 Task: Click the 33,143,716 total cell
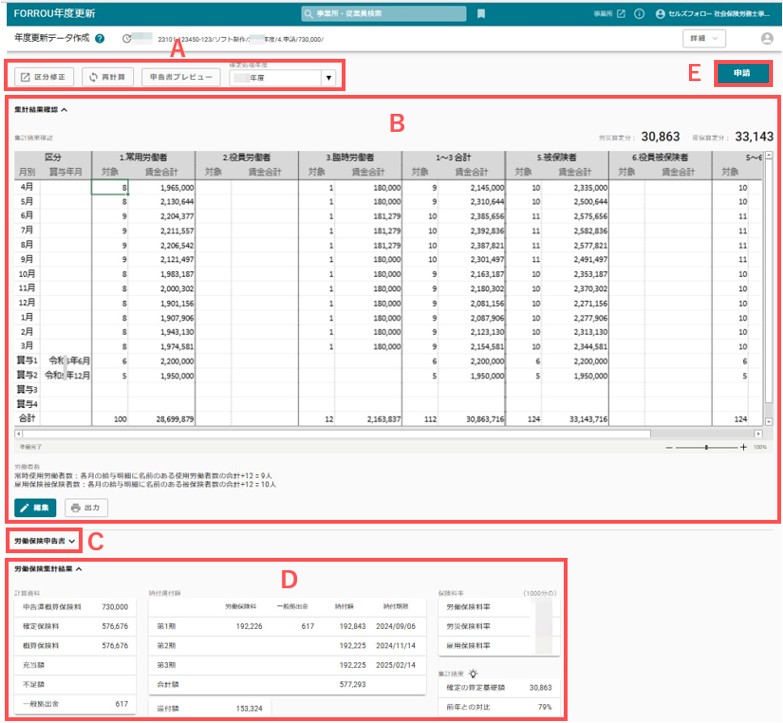575,419
